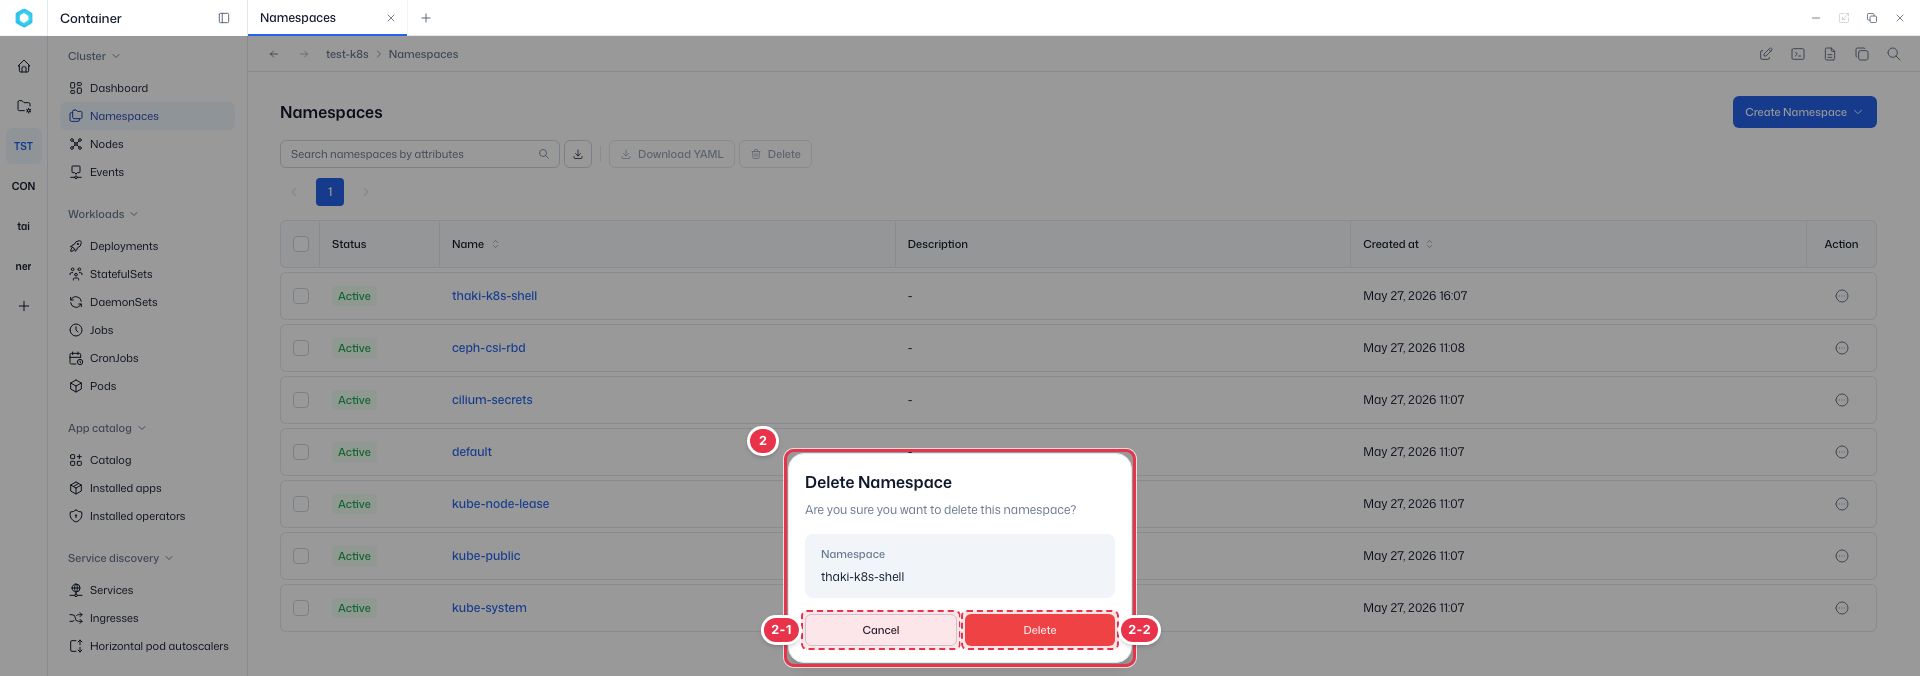Click the Download YAML button
Viewport: 1920px width, 676px height.
coord(672,154)
